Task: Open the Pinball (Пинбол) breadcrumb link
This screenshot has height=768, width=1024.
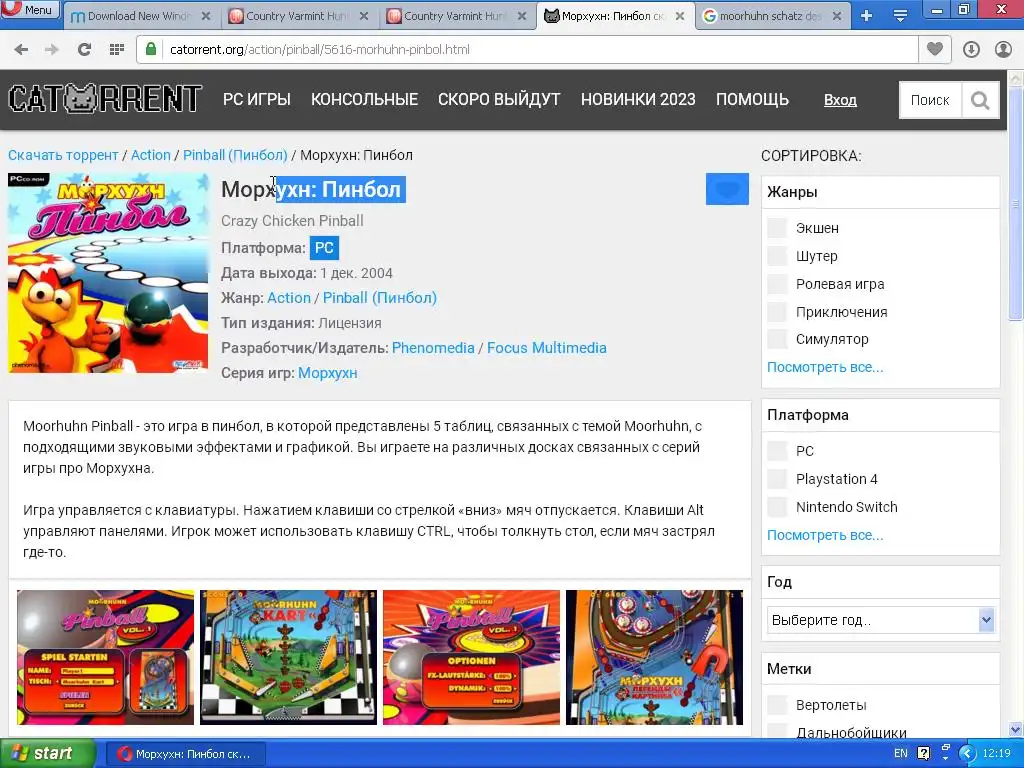Action: (x=235, y=155)
